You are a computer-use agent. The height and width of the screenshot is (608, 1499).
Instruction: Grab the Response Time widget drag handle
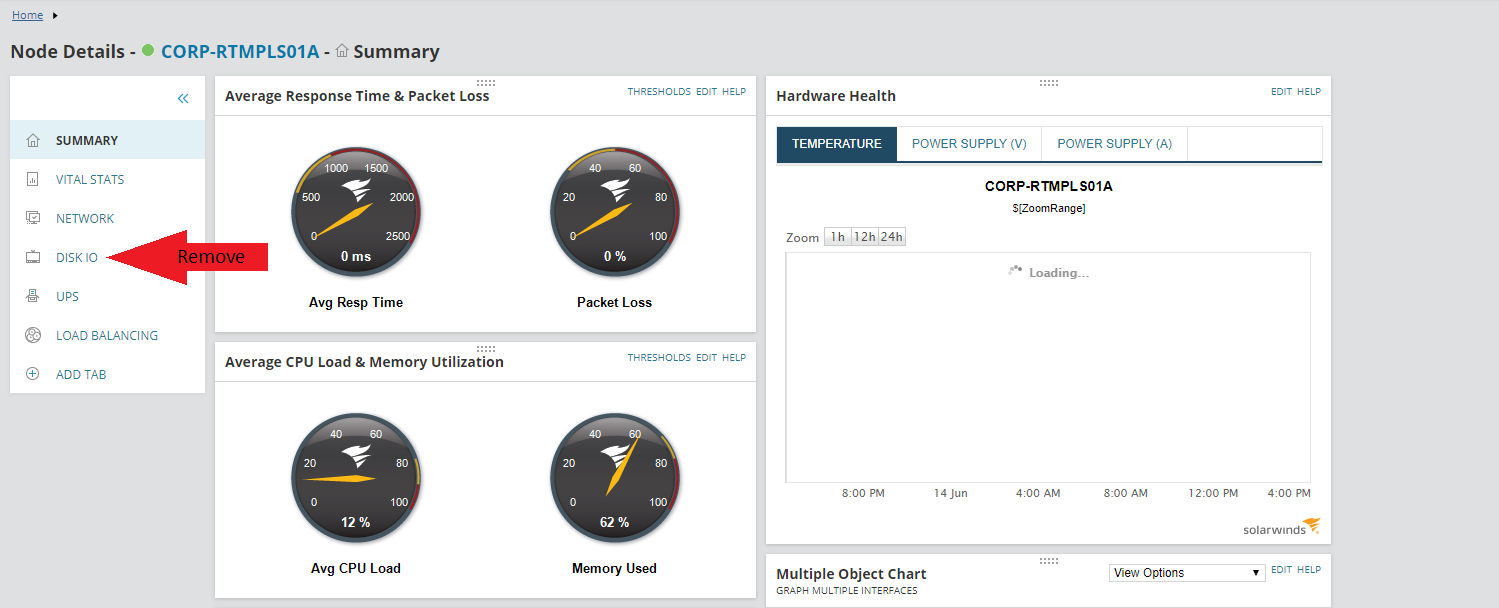coord(486,82)
